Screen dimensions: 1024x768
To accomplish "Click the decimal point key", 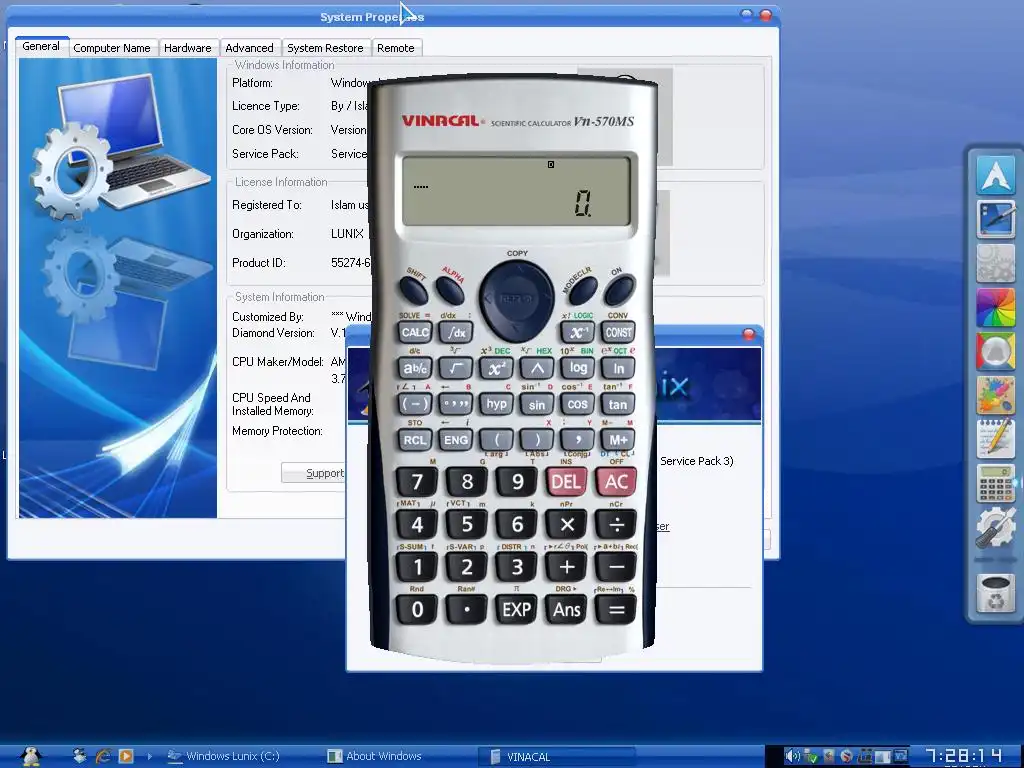I will click(466, 609).
